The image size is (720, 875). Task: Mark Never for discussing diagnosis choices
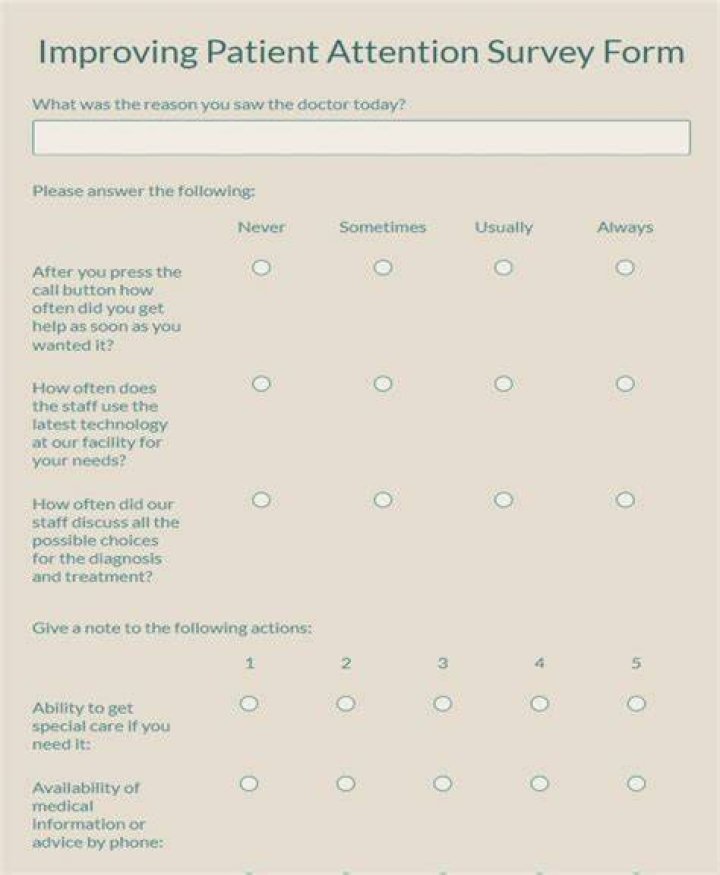click(x=261, y=499)
